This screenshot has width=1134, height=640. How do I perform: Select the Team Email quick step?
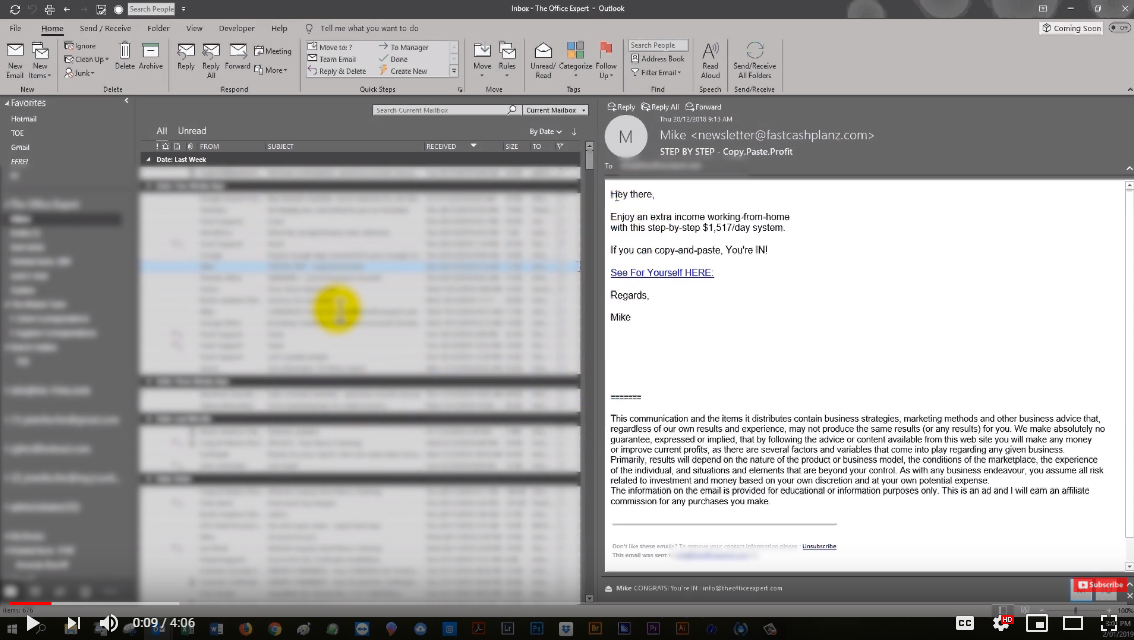pos(332,59)
